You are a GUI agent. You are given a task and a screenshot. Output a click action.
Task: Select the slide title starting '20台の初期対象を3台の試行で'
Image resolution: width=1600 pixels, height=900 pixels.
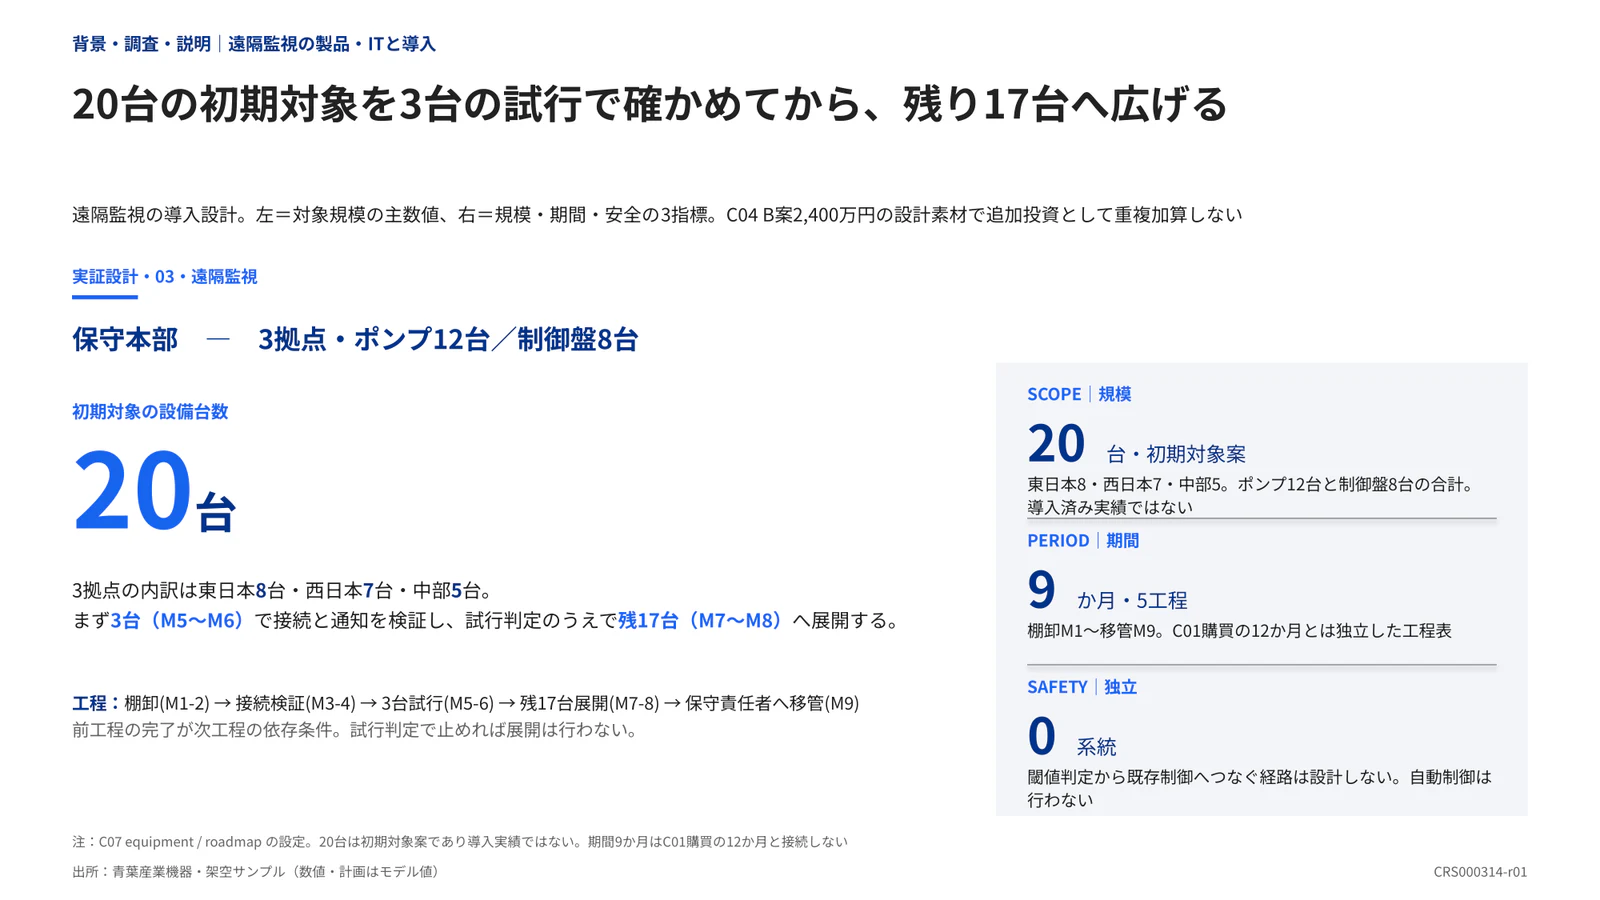pyautogui.click(x=649, y=104)
